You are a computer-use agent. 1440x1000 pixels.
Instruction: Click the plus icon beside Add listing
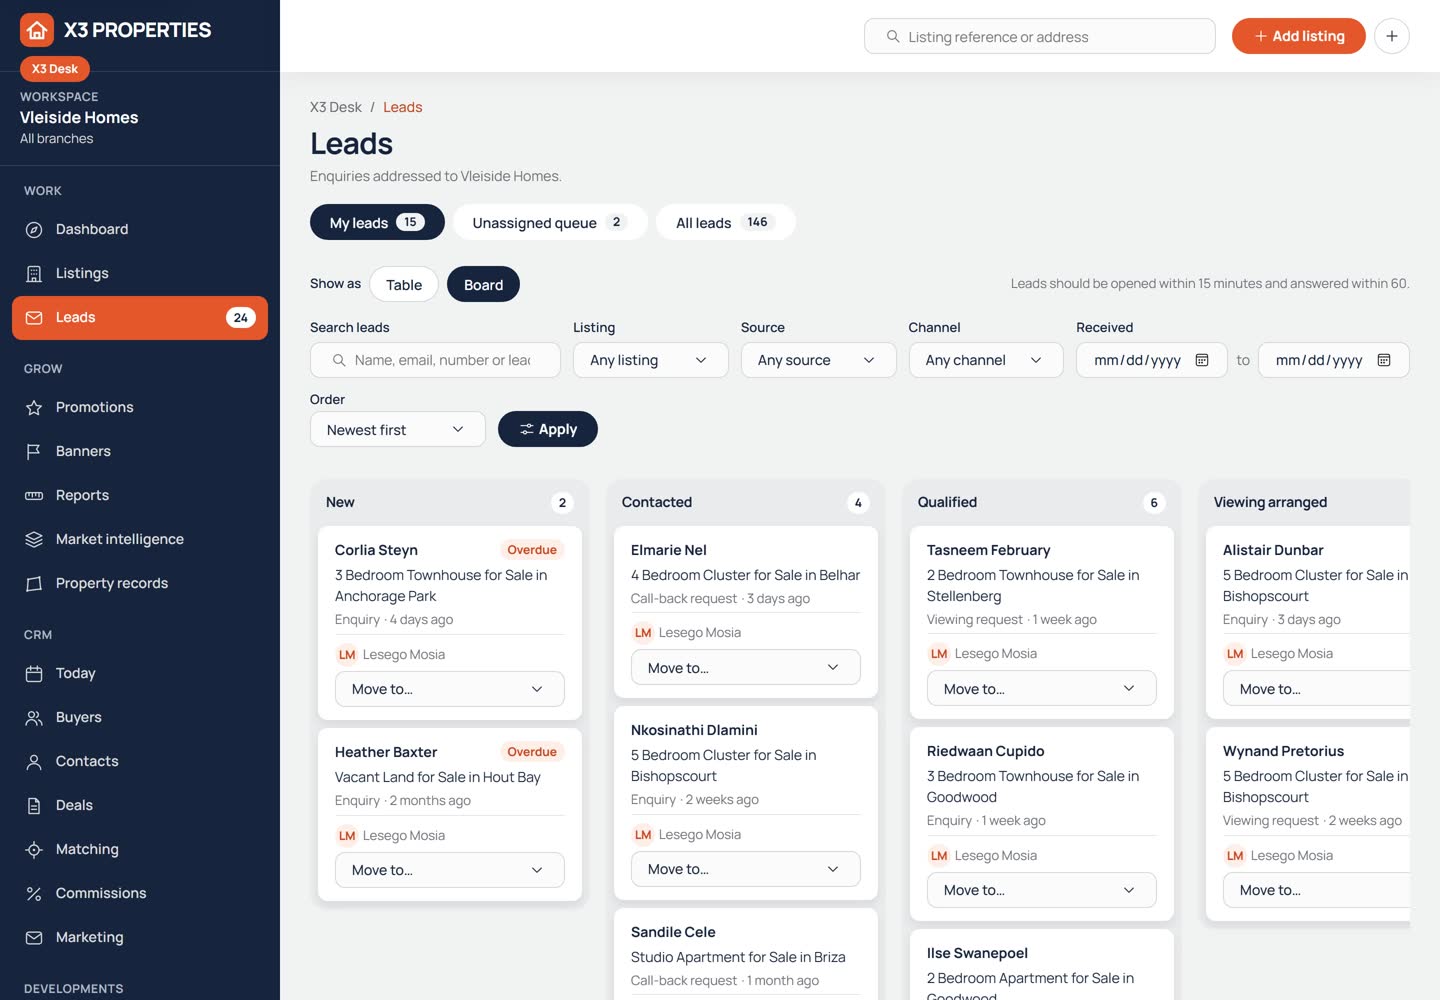(x=1392, y=36)
